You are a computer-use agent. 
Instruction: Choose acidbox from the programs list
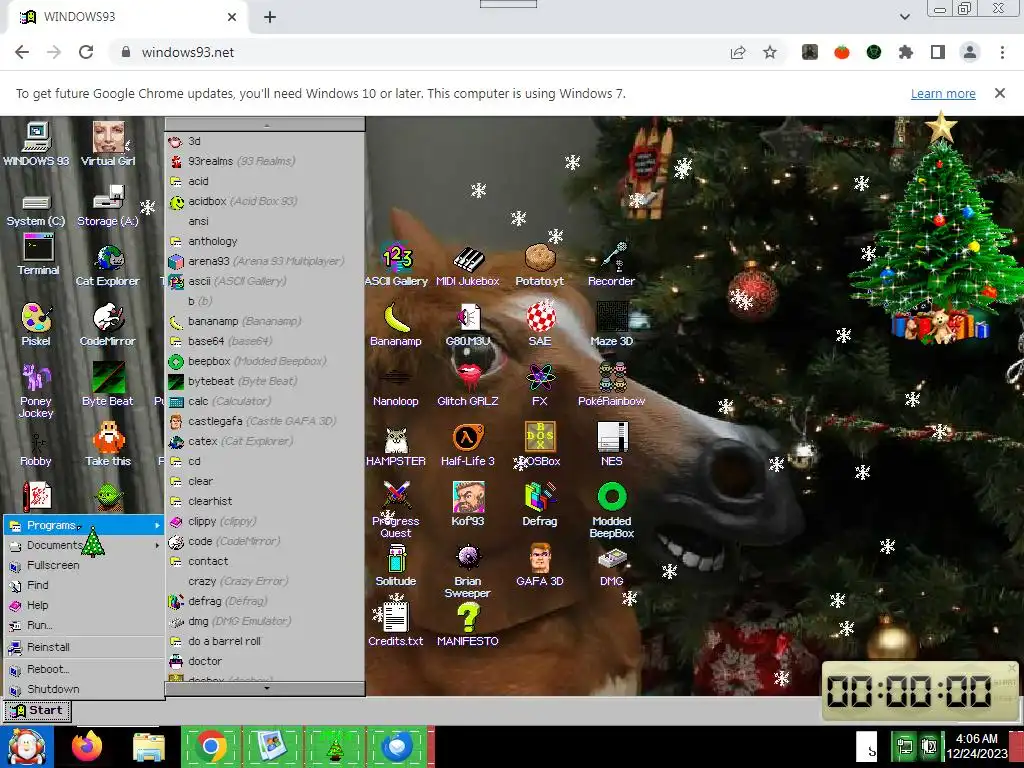click(x=265, y=201)
